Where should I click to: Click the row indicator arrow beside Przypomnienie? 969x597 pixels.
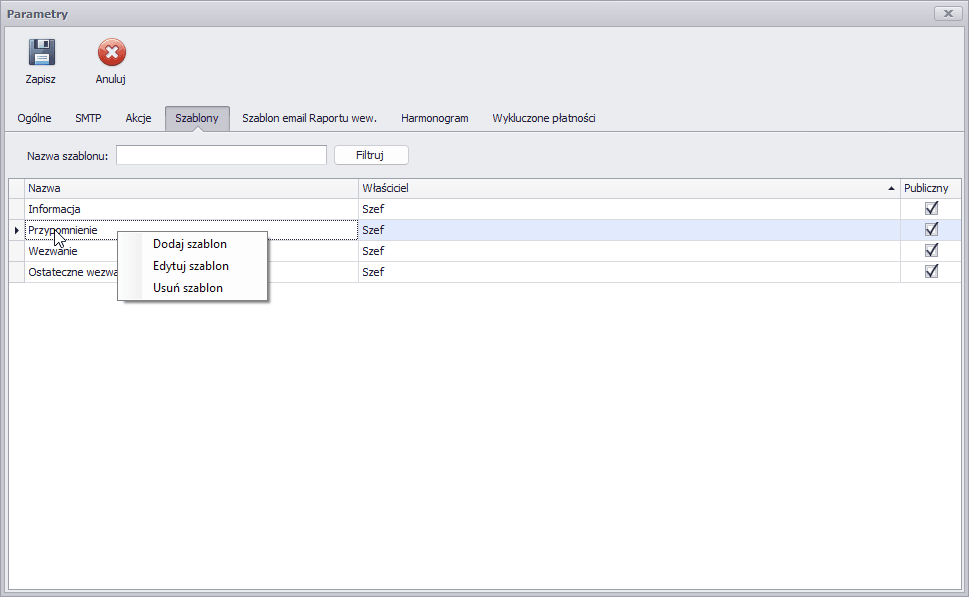coord(17,230)
